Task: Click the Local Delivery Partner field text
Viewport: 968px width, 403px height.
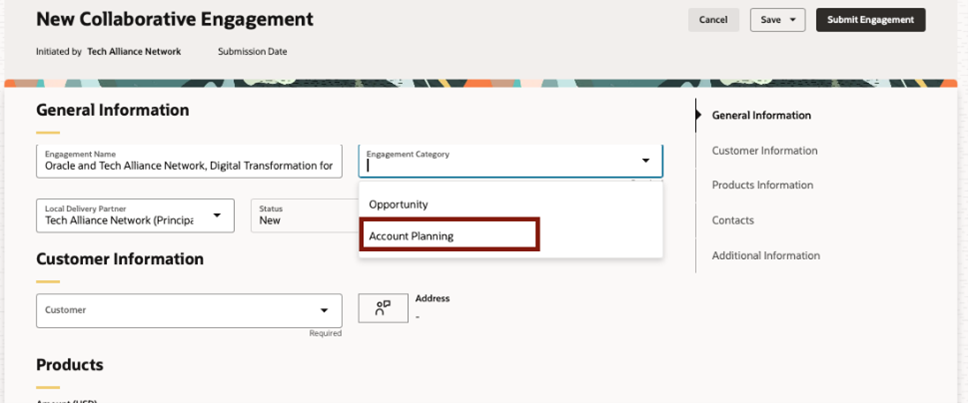Action: (x=120, y=219)
